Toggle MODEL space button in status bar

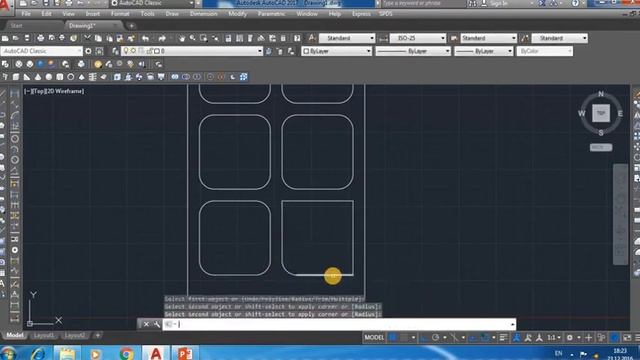(374, 338)
